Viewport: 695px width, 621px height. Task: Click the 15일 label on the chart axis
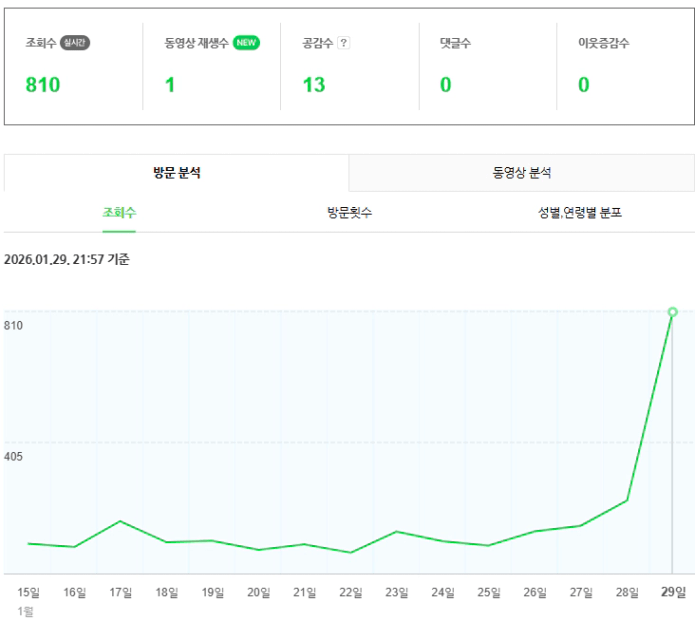point(28,592)
